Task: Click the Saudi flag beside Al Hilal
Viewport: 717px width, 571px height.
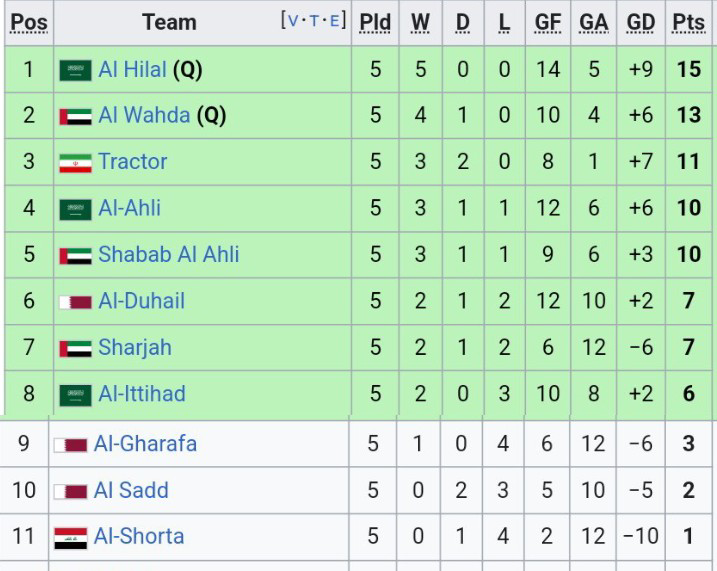Action: [75, 70]
